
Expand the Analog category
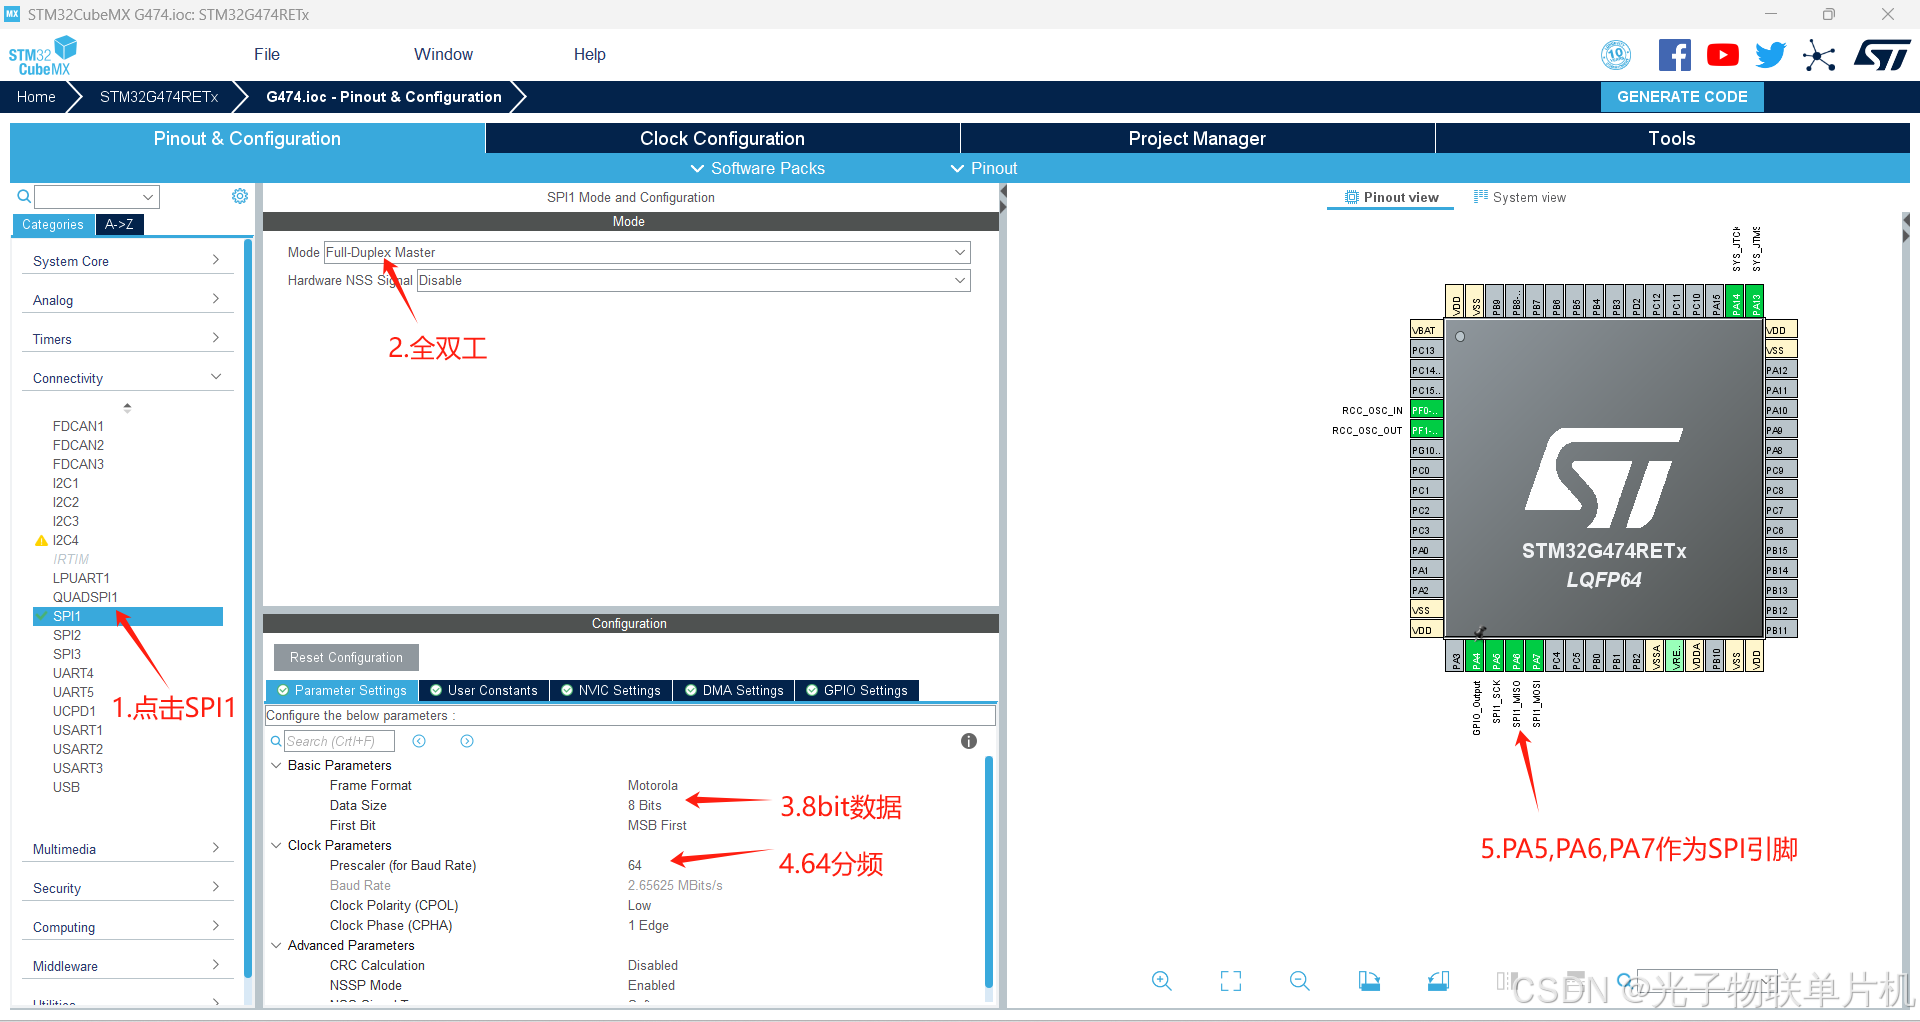127,300
